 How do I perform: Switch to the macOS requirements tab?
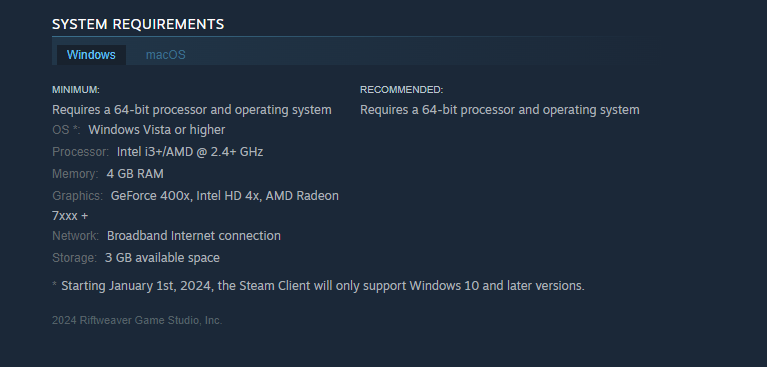click(165, 55)
